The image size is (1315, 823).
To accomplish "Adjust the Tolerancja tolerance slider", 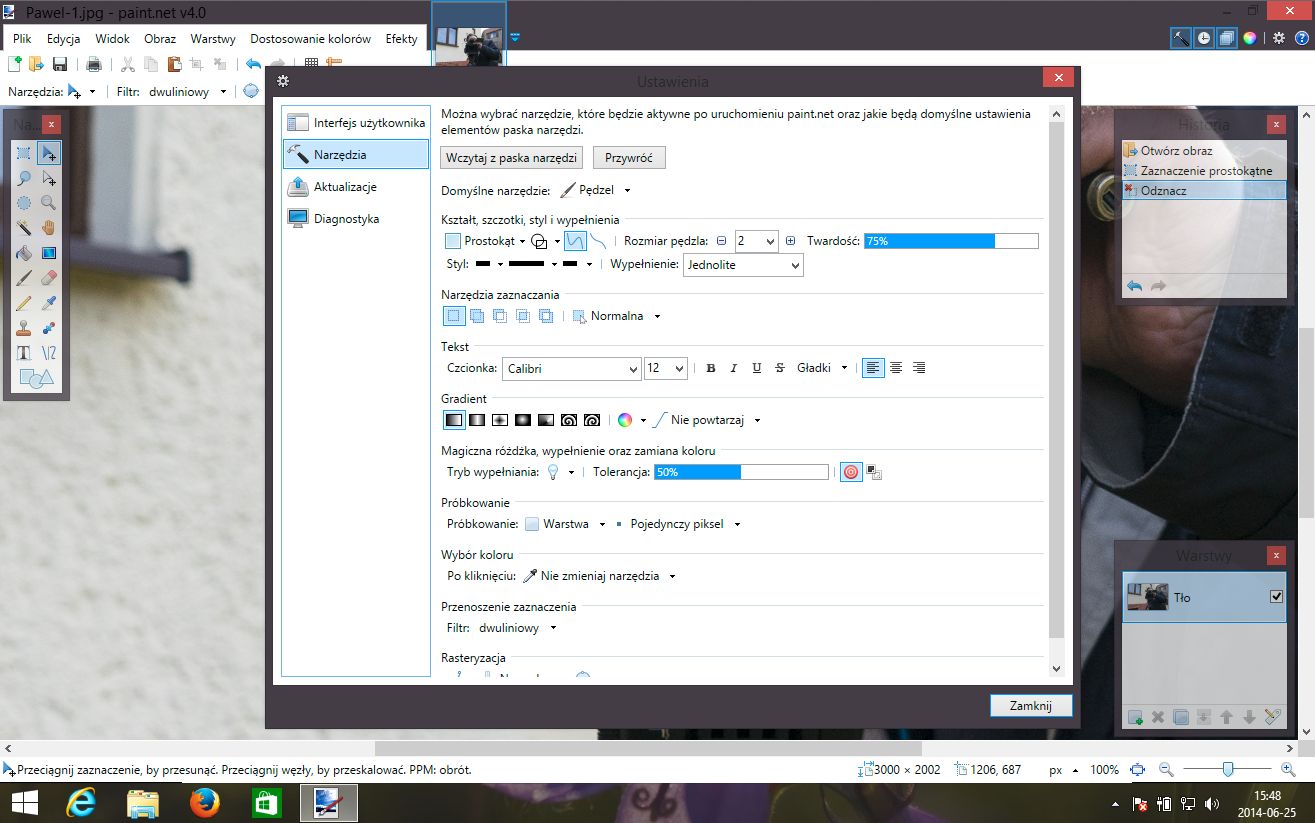I will tap(741, 472).
